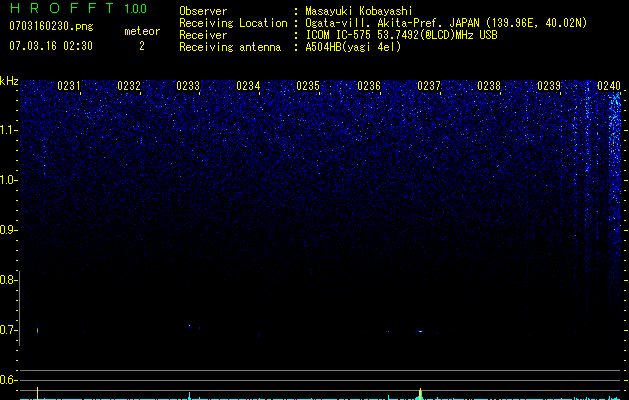Click the 0.6 kHz axis label
The width and height of the screenshot is (629, 400).
point(8,380)
